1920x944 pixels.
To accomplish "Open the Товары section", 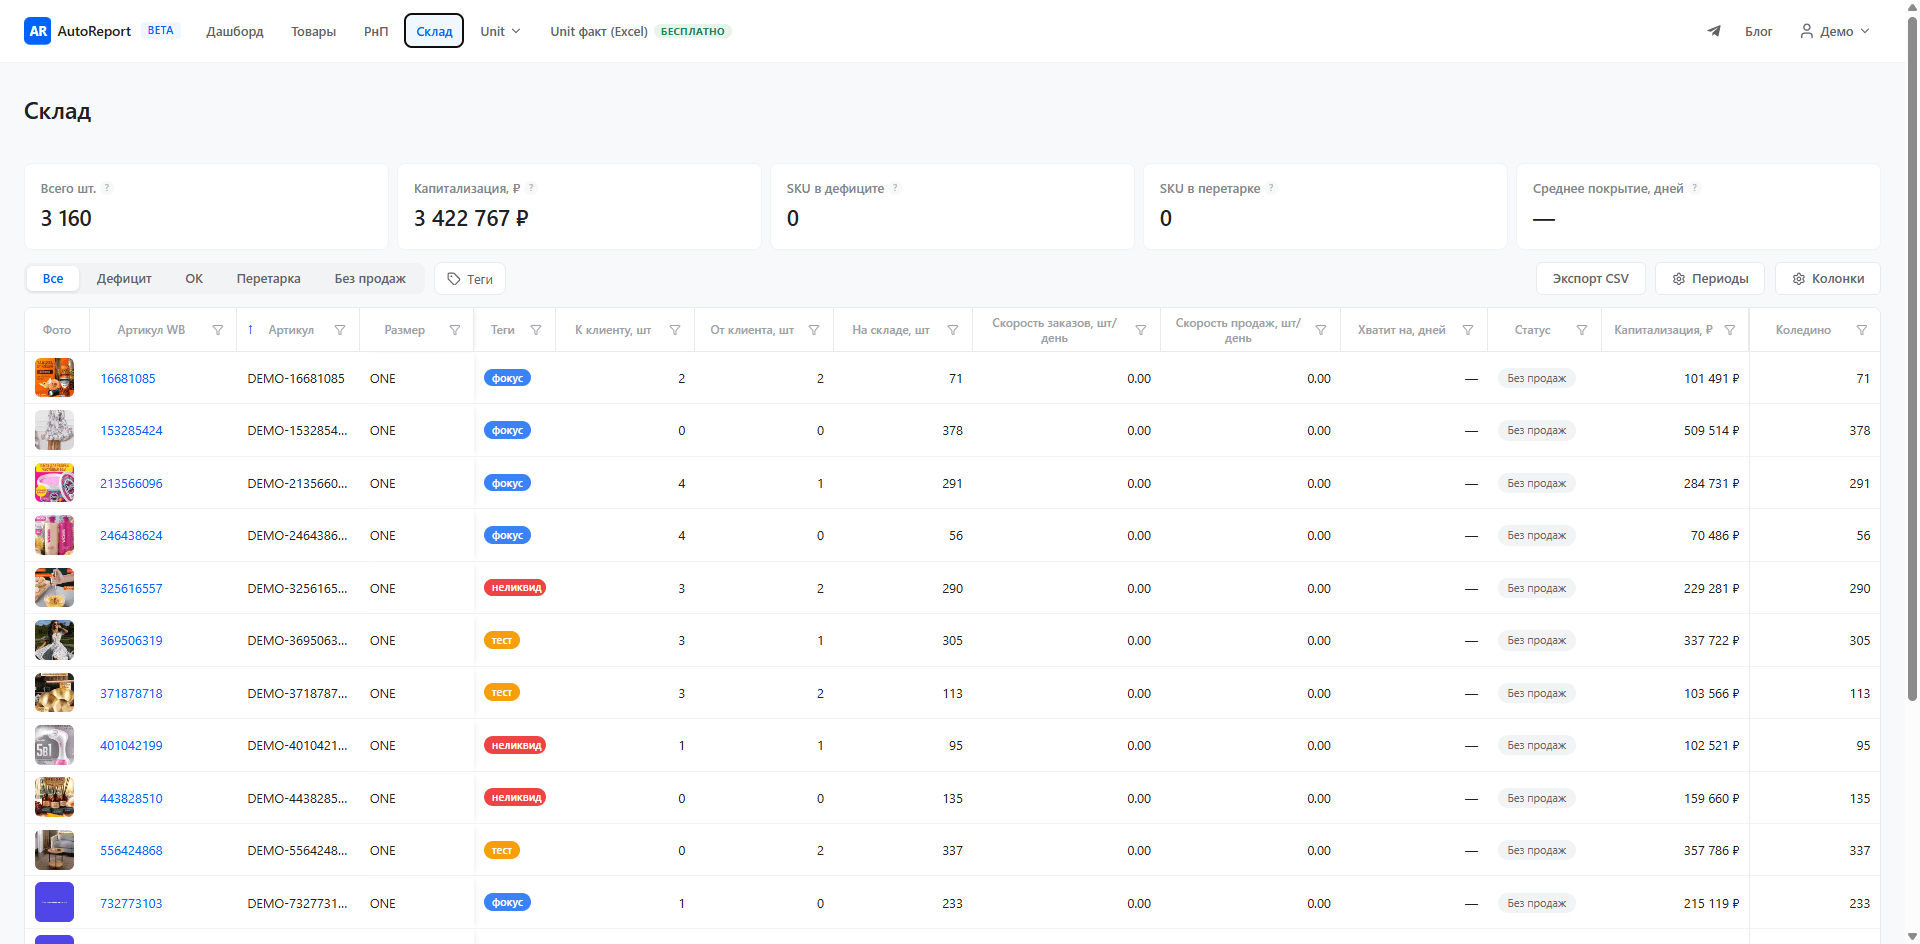I will [314, 31].
